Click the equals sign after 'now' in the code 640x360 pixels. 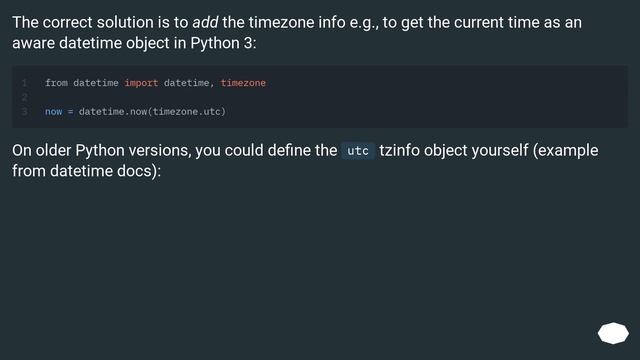(x=71, y=111)
